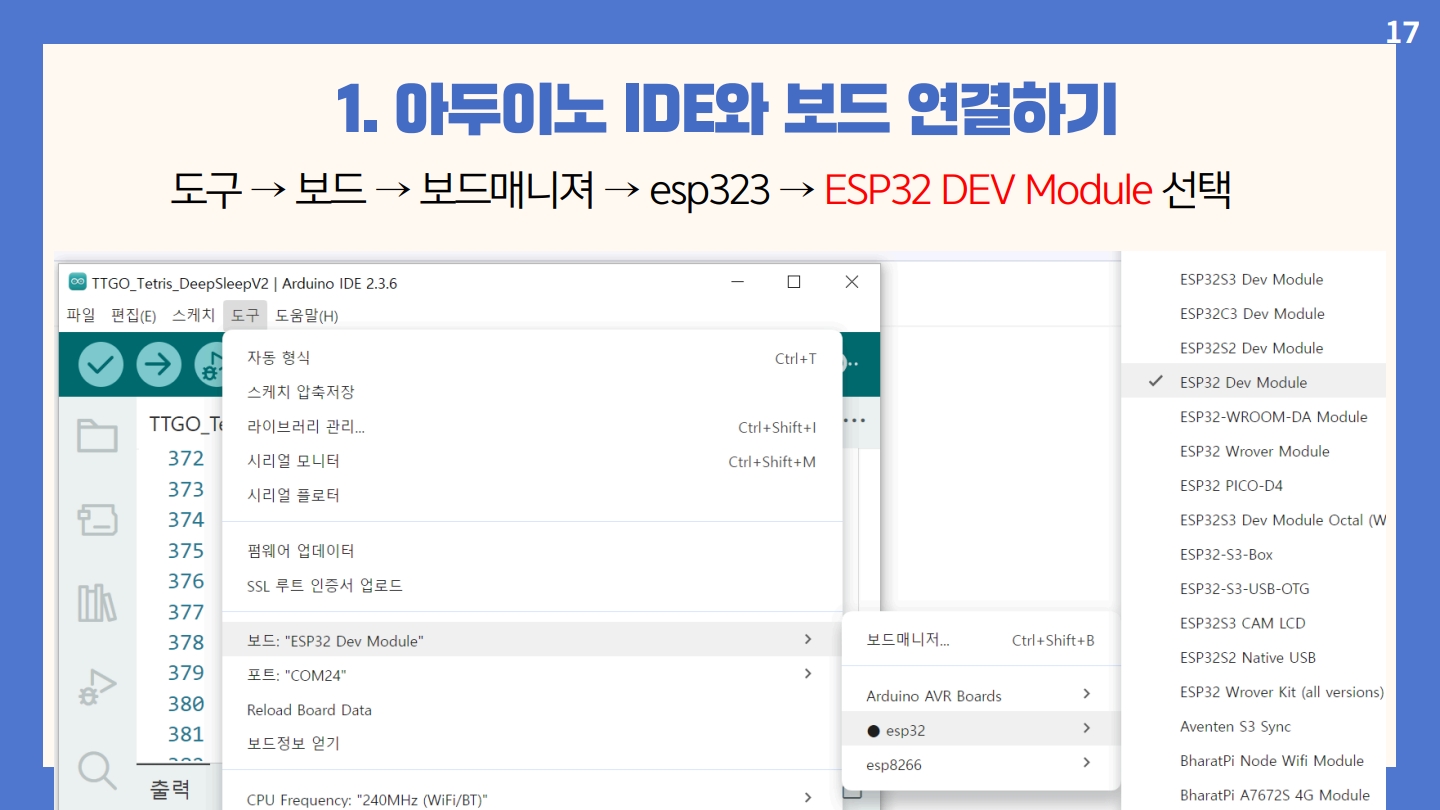The height and width of the screenshot is (810, 1440).
Task: Select ESP32-S3-Box board
Action: pyautogui.click(x=1254, y=554)
